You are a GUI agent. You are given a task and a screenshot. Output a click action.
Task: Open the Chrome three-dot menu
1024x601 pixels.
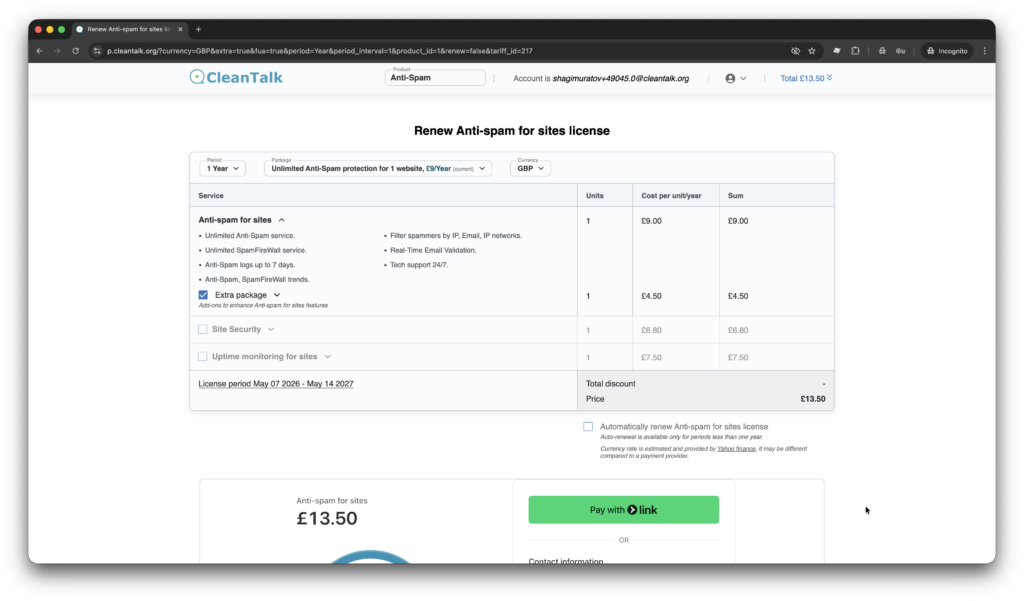tap(985, 51)
